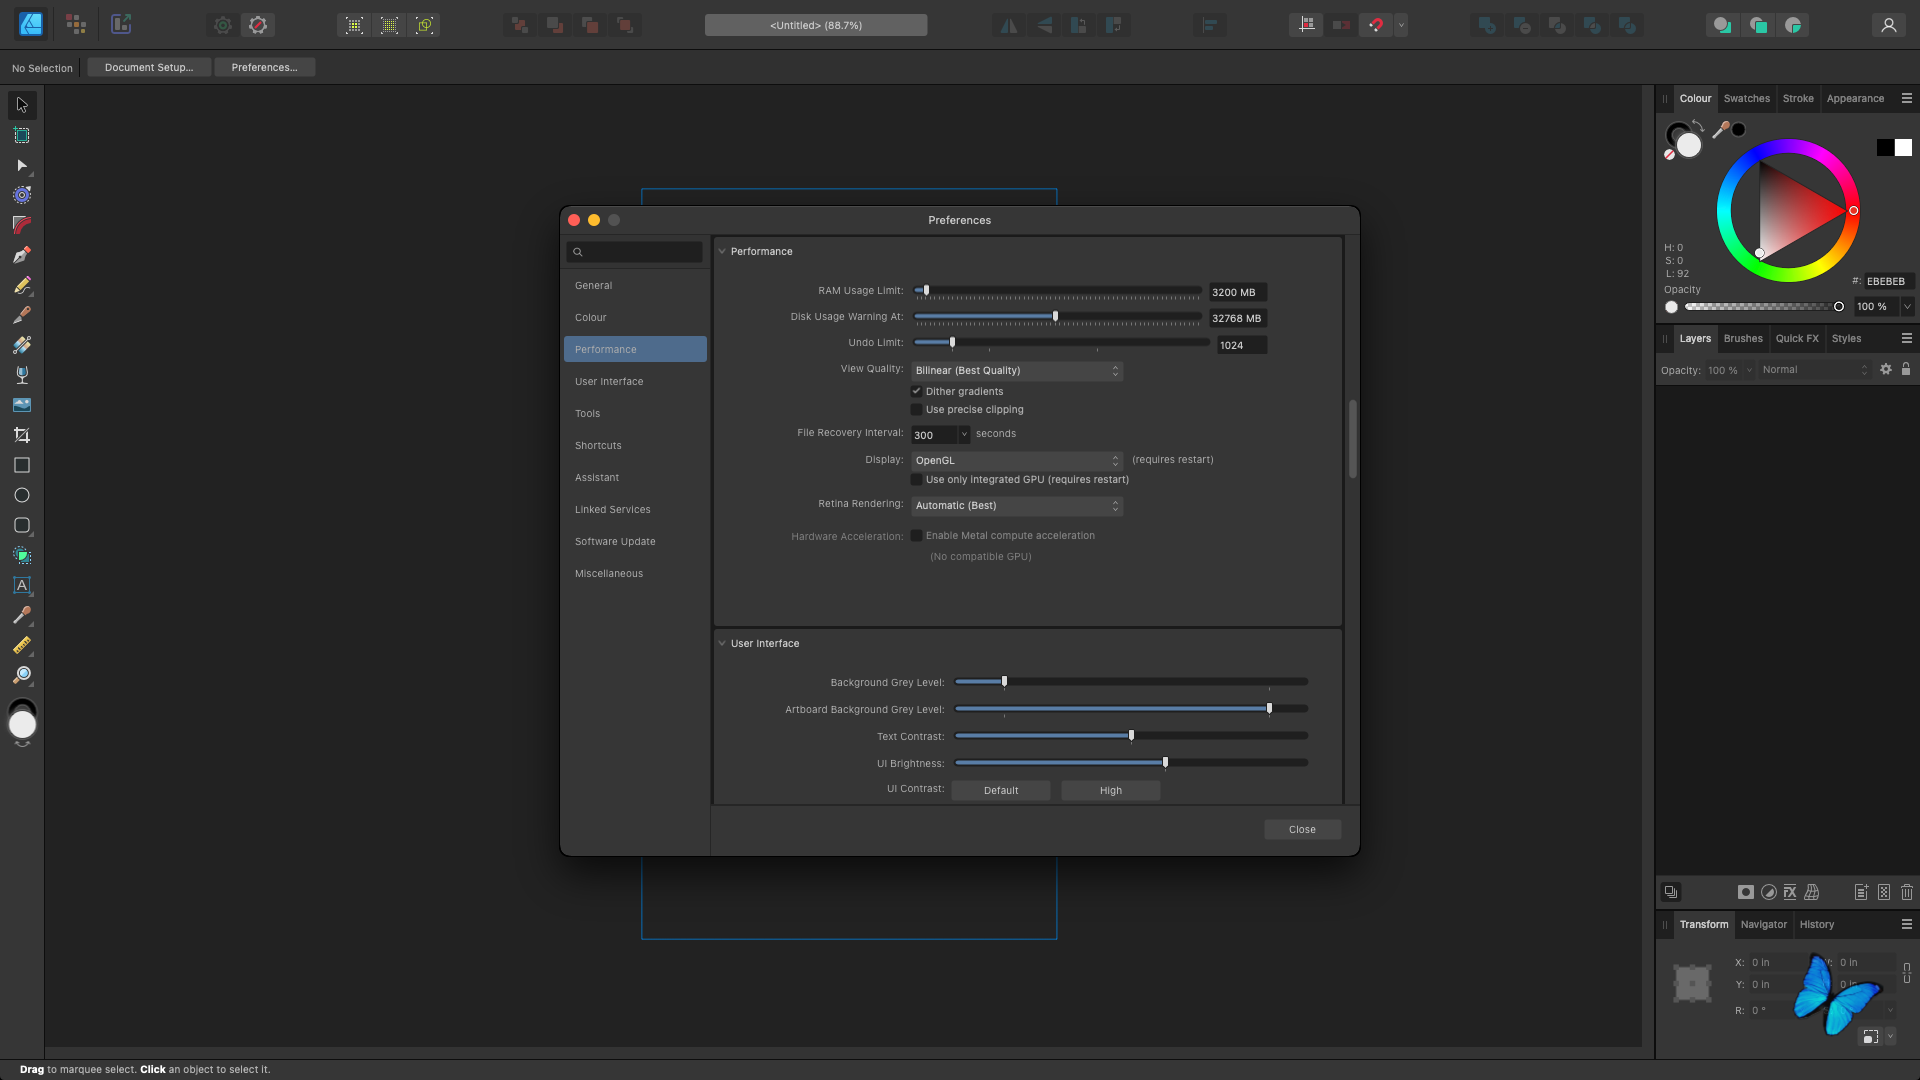Screen dimensions: 1920x1080
Task: Select Miscellaneous in Preferences sidebar
Action: tap(635, 573)
